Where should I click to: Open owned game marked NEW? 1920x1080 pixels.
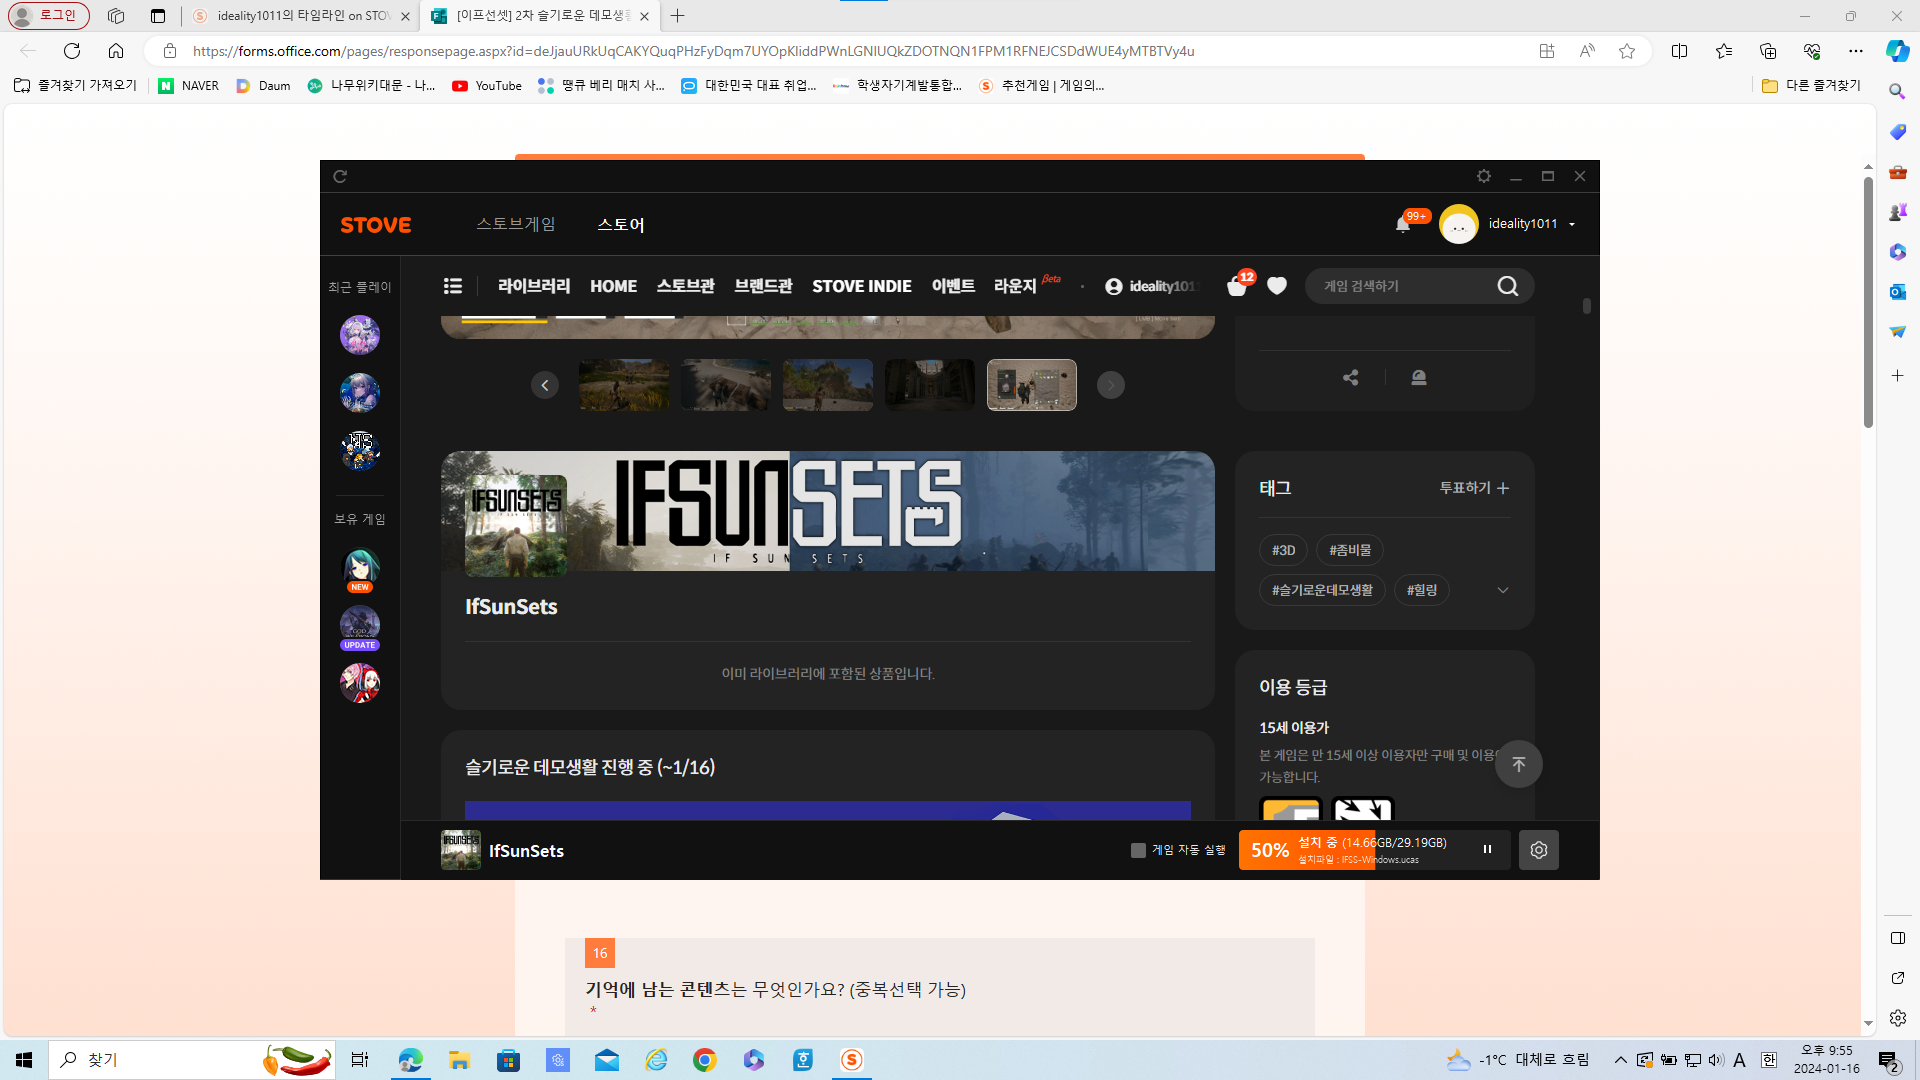click(360, 569)
